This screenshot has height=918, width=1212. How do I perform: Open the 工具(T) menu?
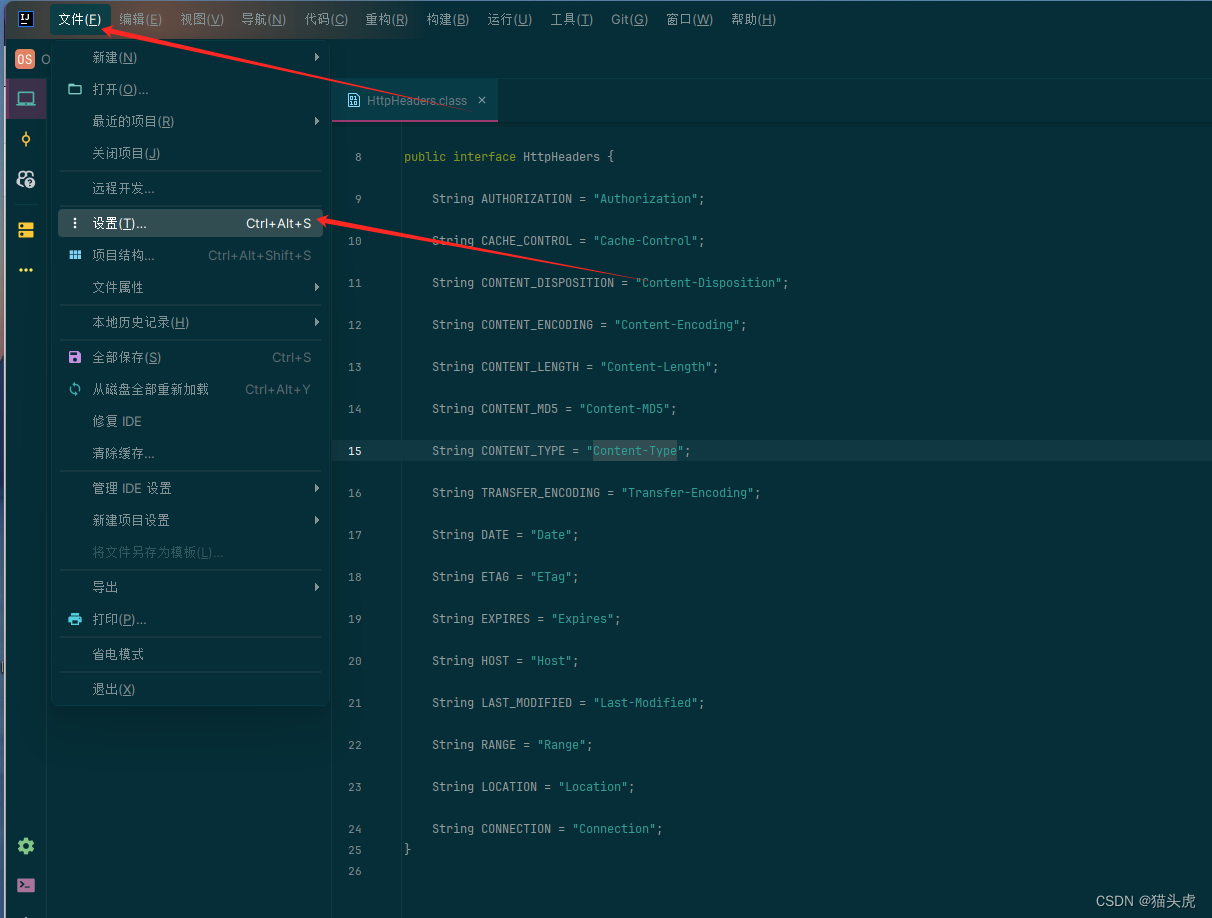point(571,19)
